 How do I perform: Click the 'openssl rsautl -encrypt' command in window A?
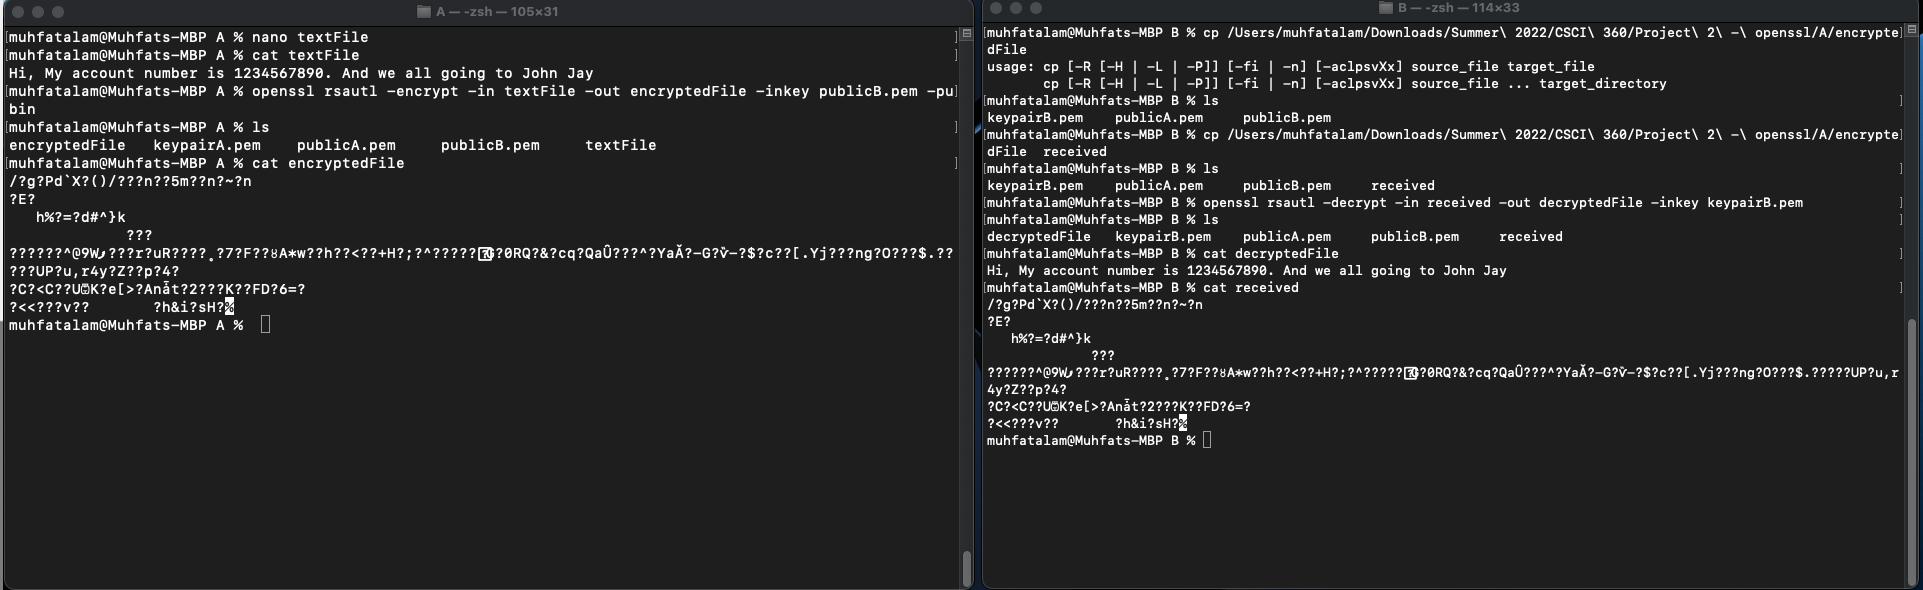point(603,91)
